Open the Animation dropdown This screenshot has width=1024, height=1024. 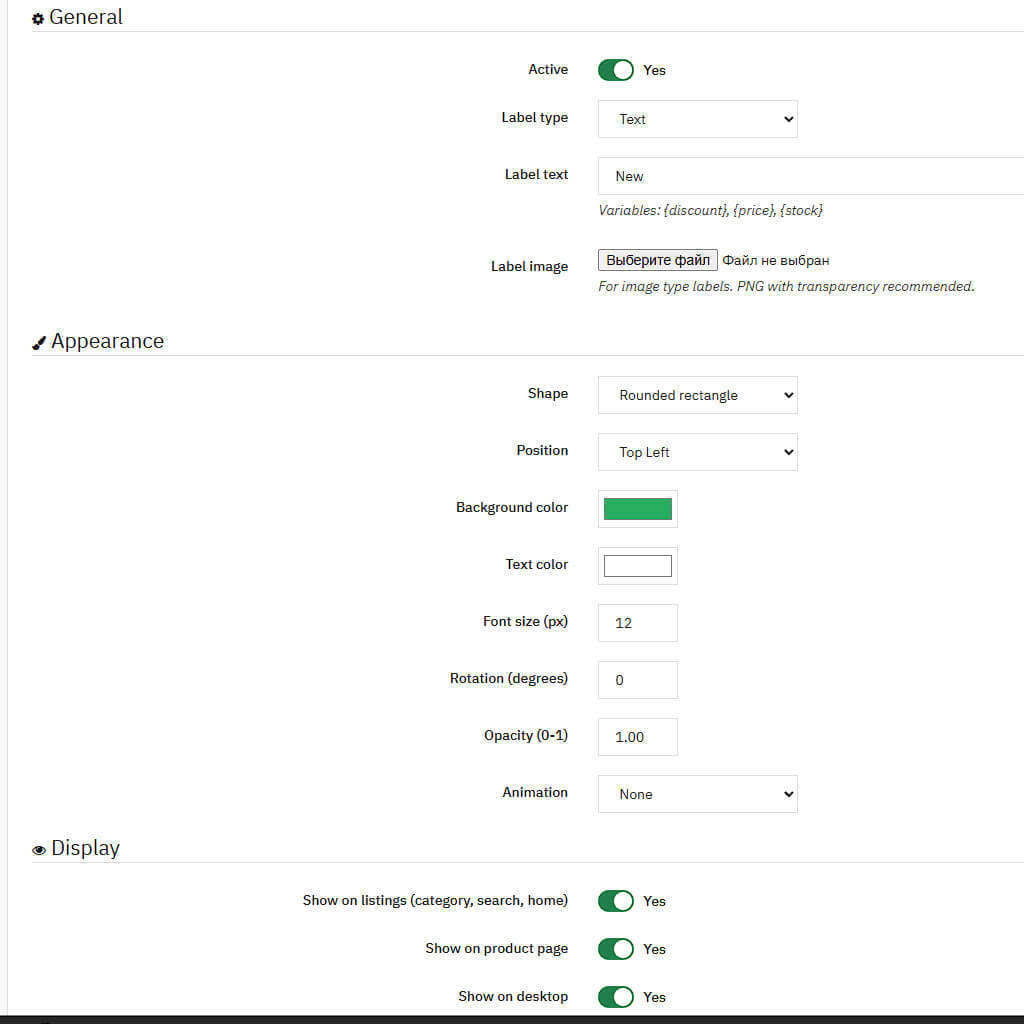click(697, 794)
